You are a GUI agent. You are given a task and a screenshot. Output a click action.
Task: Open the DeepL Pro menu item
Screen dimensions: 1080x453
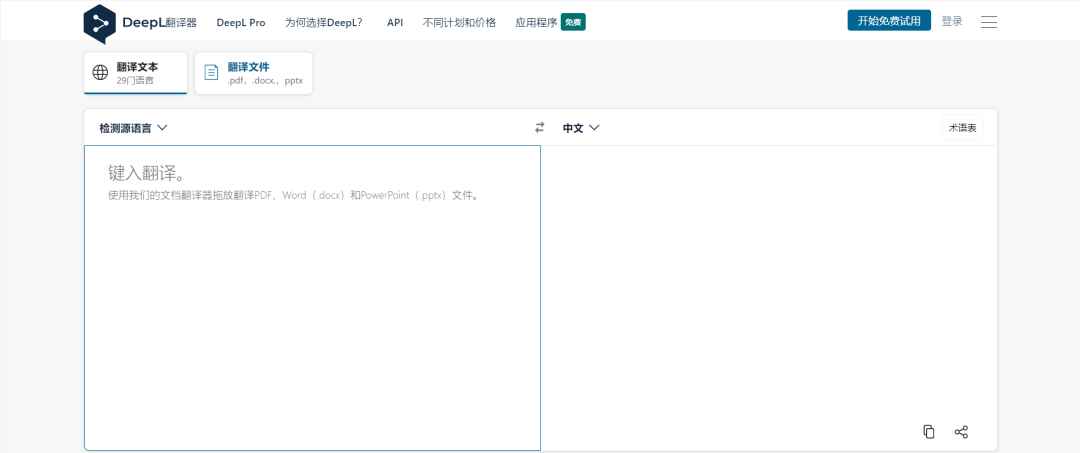coord(241,22)
